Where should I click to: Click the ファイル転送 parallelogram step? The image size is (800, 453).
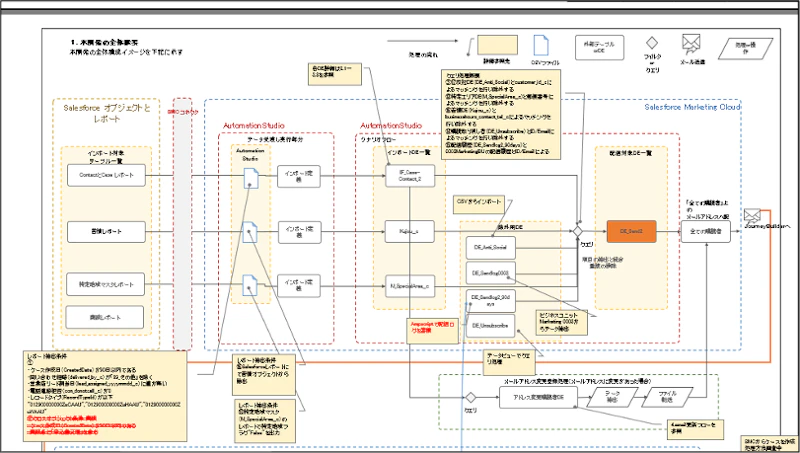pyautogui.click(x=667, y=397)
